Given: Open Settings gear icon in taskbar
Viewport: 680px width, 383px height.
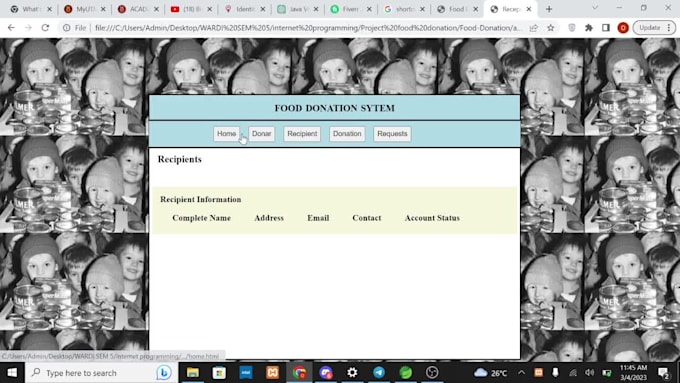Looking at the screenshot, I should coord(352,373).
